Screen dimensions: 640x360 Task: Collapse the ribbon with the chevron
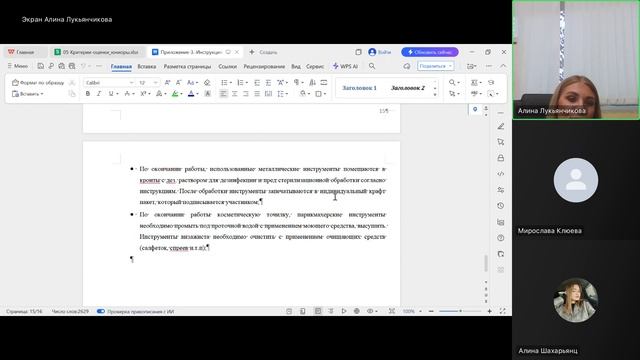point(503,66)
